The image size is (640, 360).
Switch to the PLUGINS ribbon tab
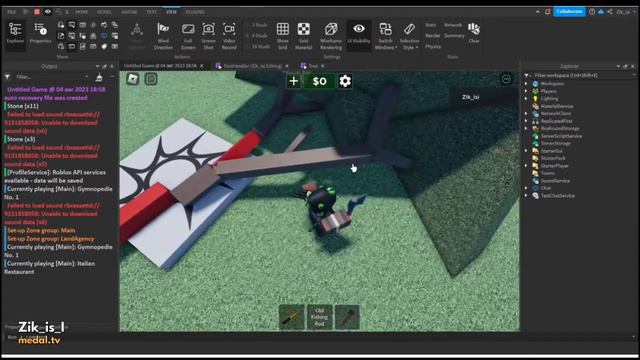pyautogui.click(x=195, y=12)
